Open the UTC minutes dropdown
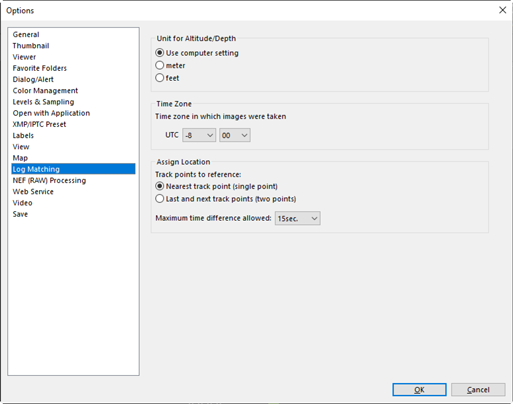 click(235, 135)
